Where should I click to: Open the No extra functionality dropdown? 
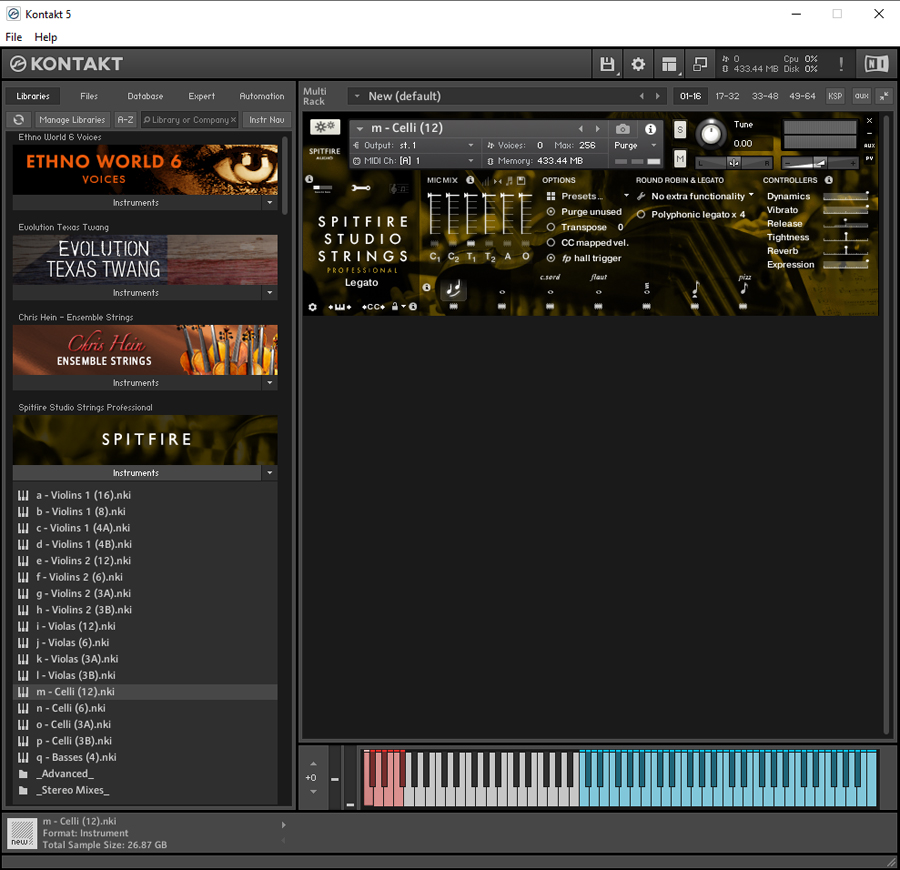point(696,196)
